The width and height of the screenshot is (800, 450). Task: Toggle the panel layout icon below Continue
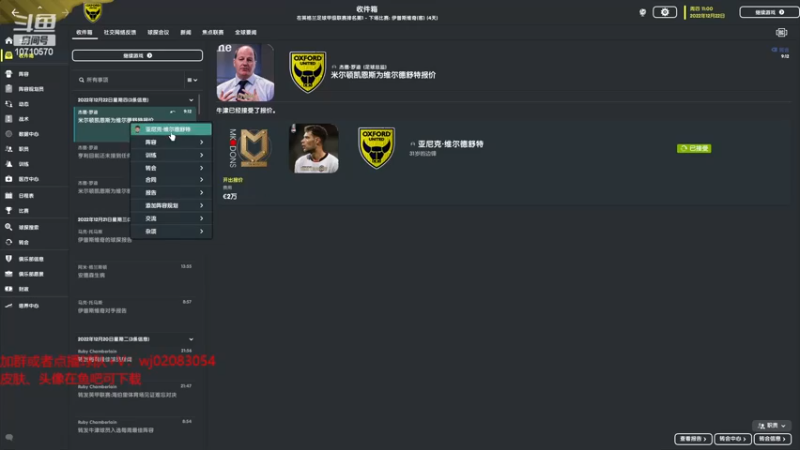click(781, 33)
